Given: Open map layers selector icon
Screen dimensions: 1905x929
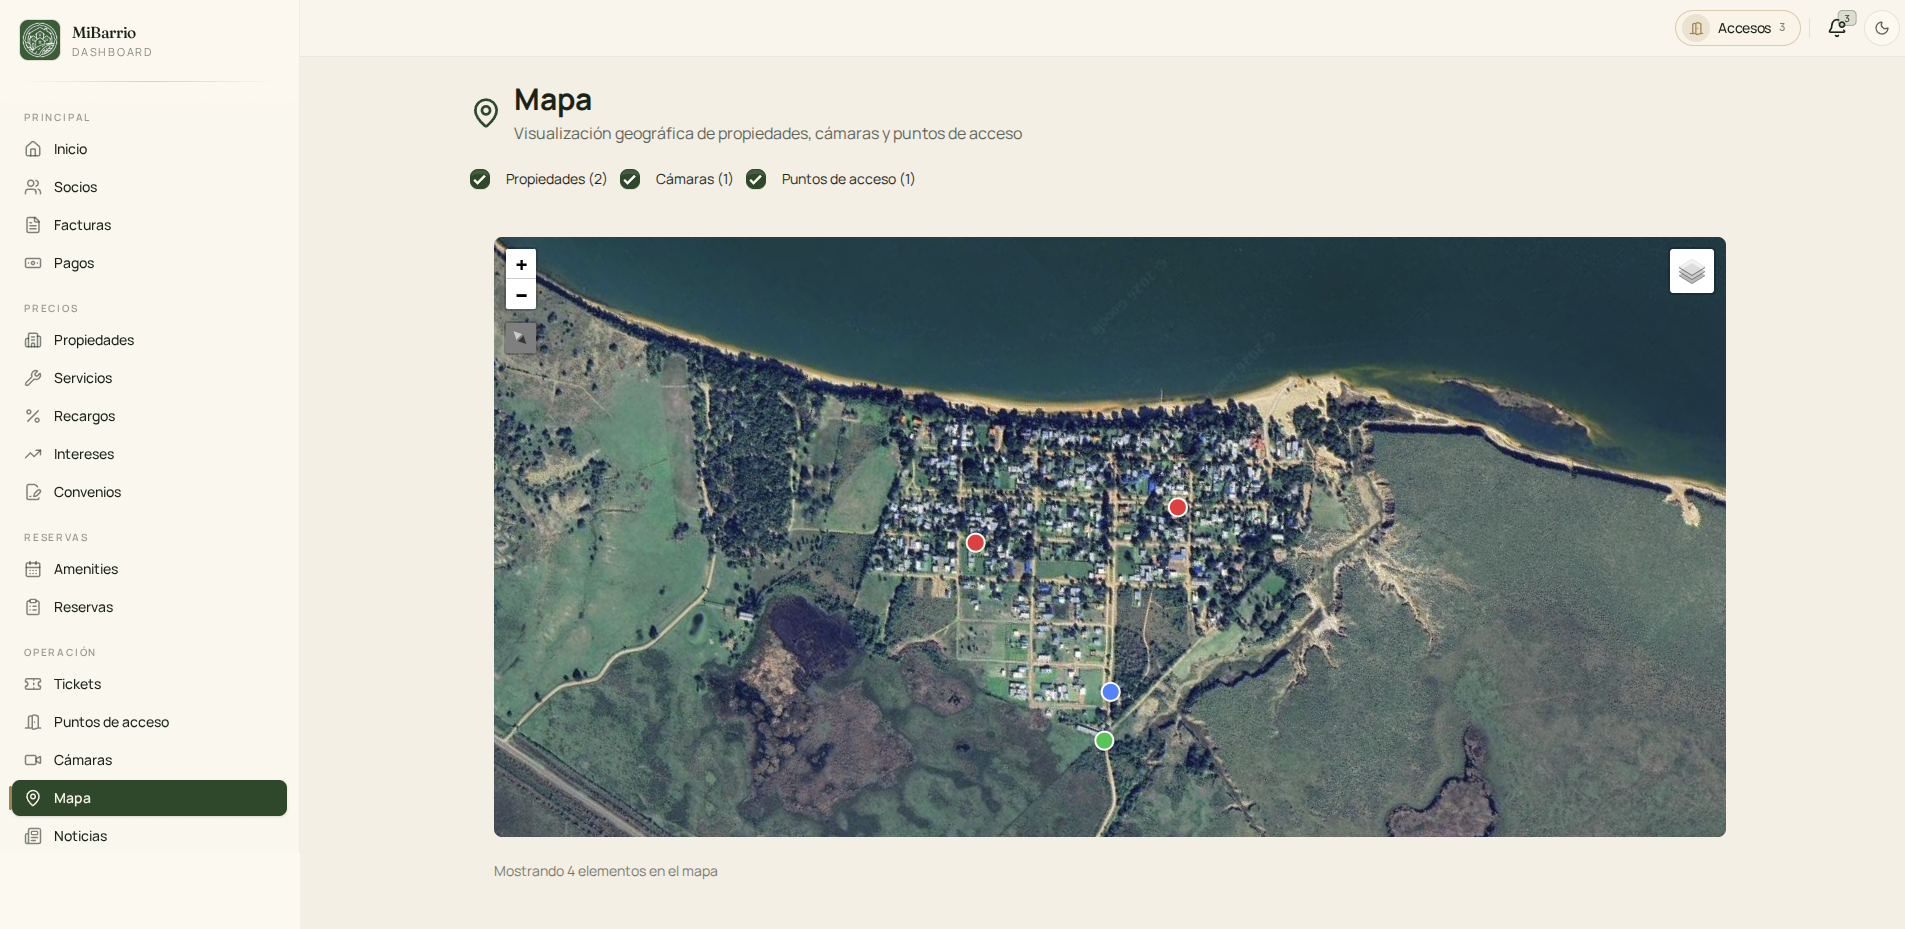Looking at the screenshot, I should point(1692,271).
